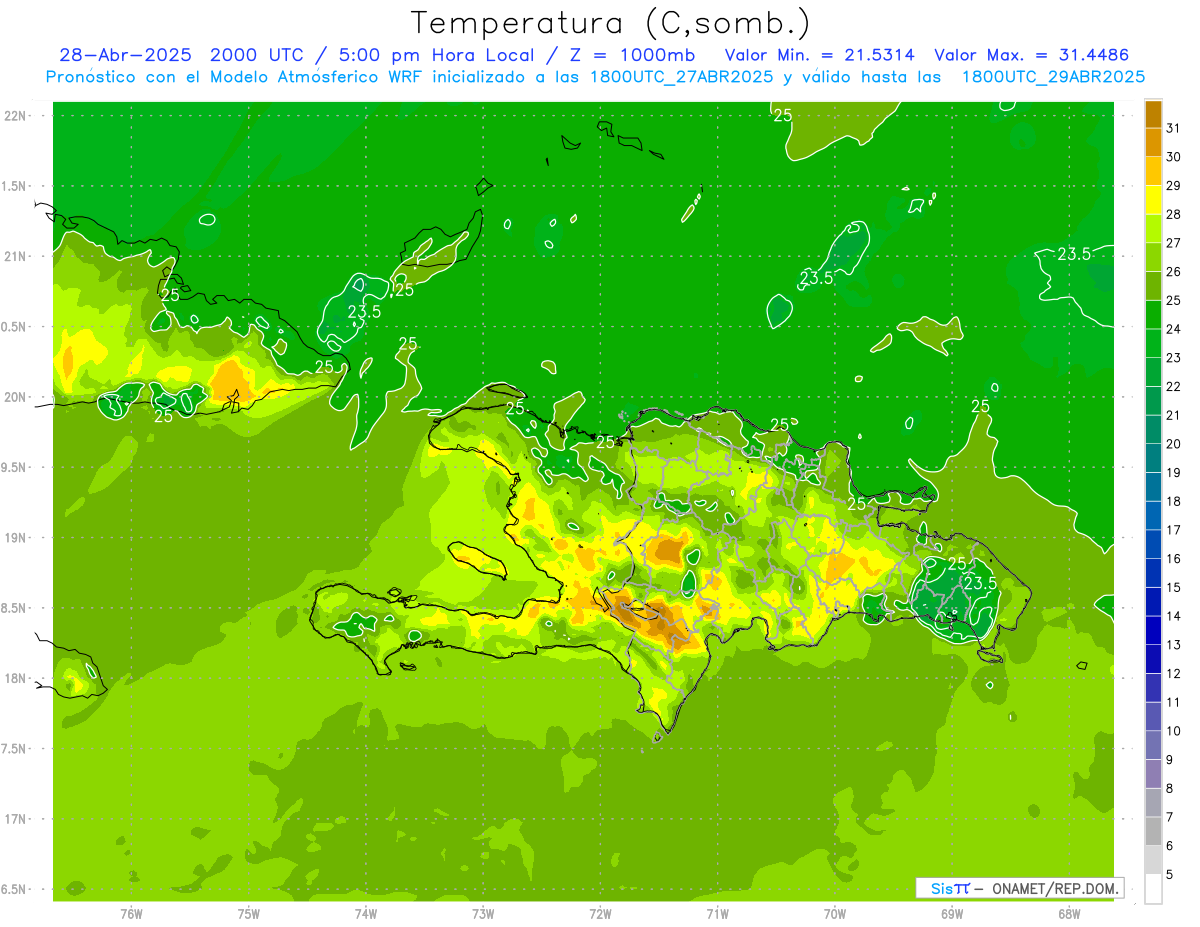Click the "70W" longitude axis label

[834, 914]
